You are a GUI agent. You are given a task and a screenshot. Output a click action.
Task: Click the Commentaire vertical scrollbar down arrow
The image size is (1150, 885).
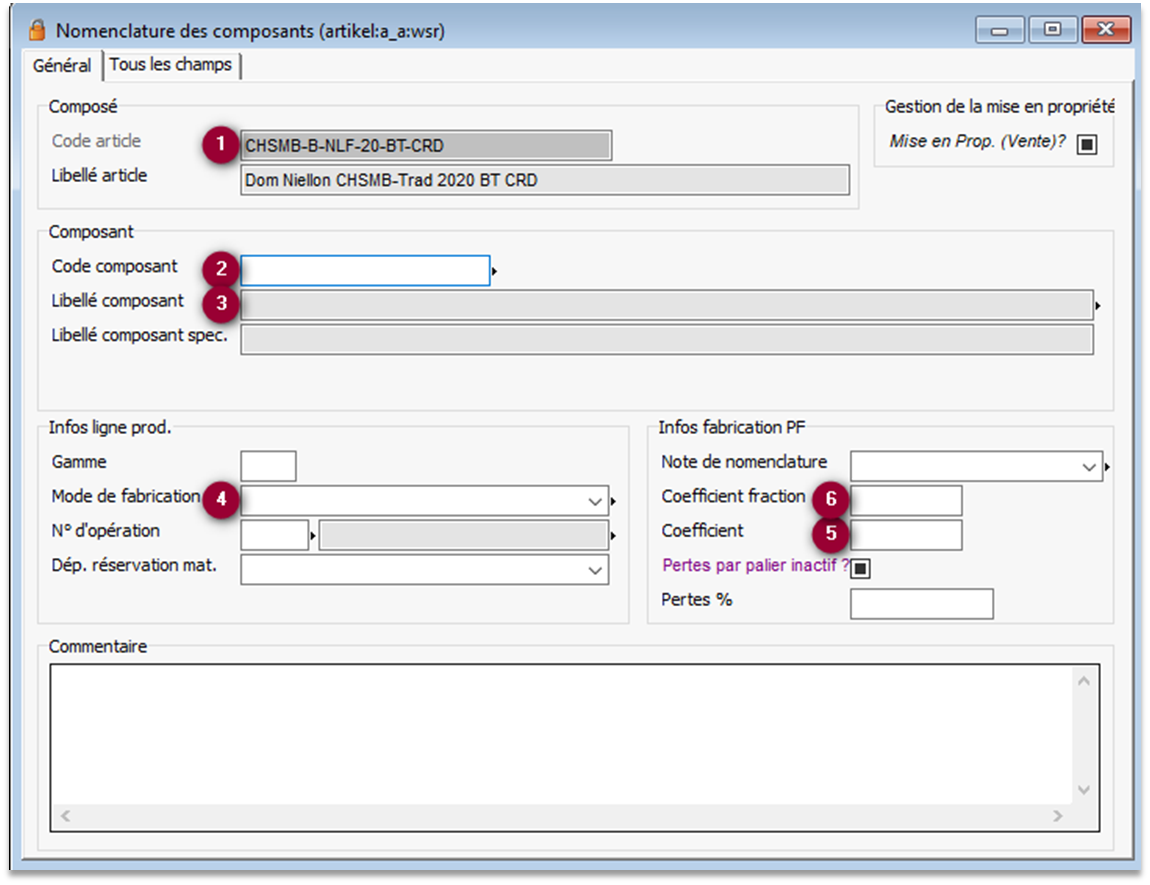(1083, 790)
